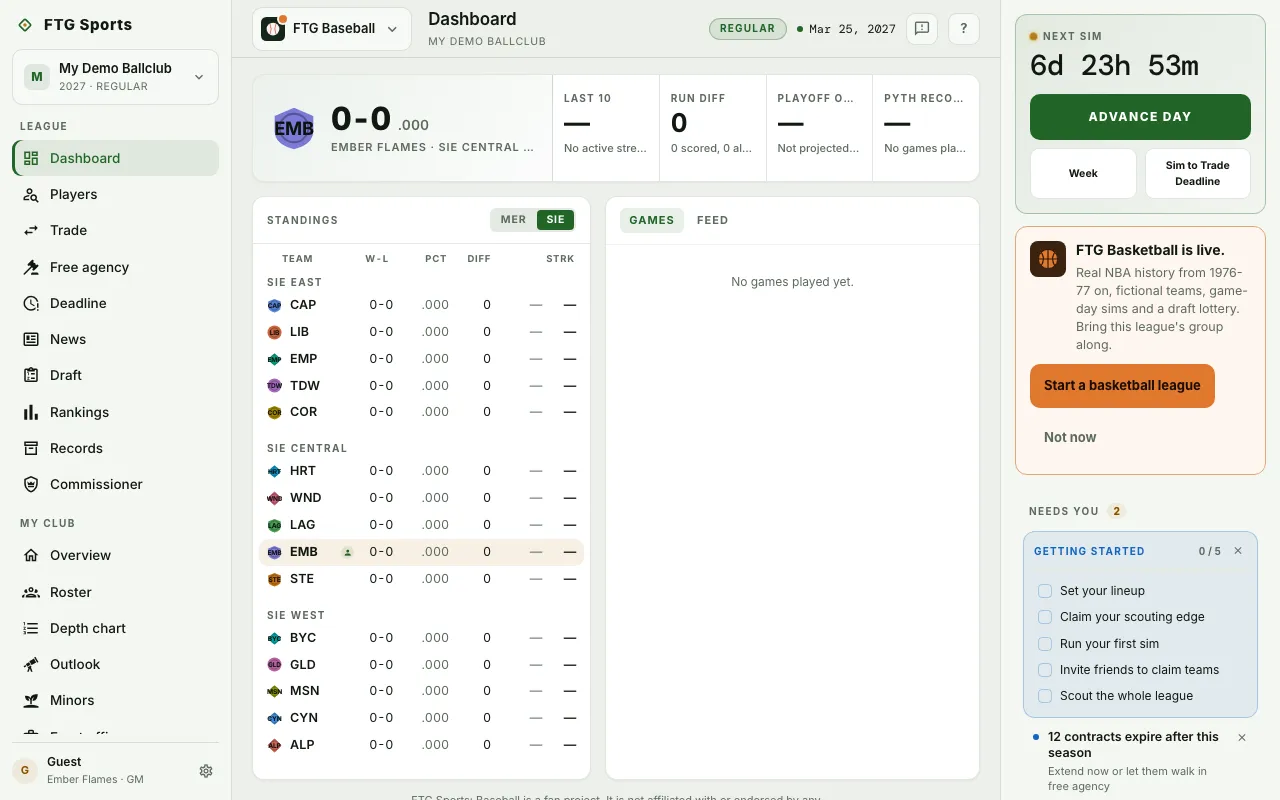Open Roster in the sidebar
Viewport: 1280px width, 800px height.
tap(115, 592)
